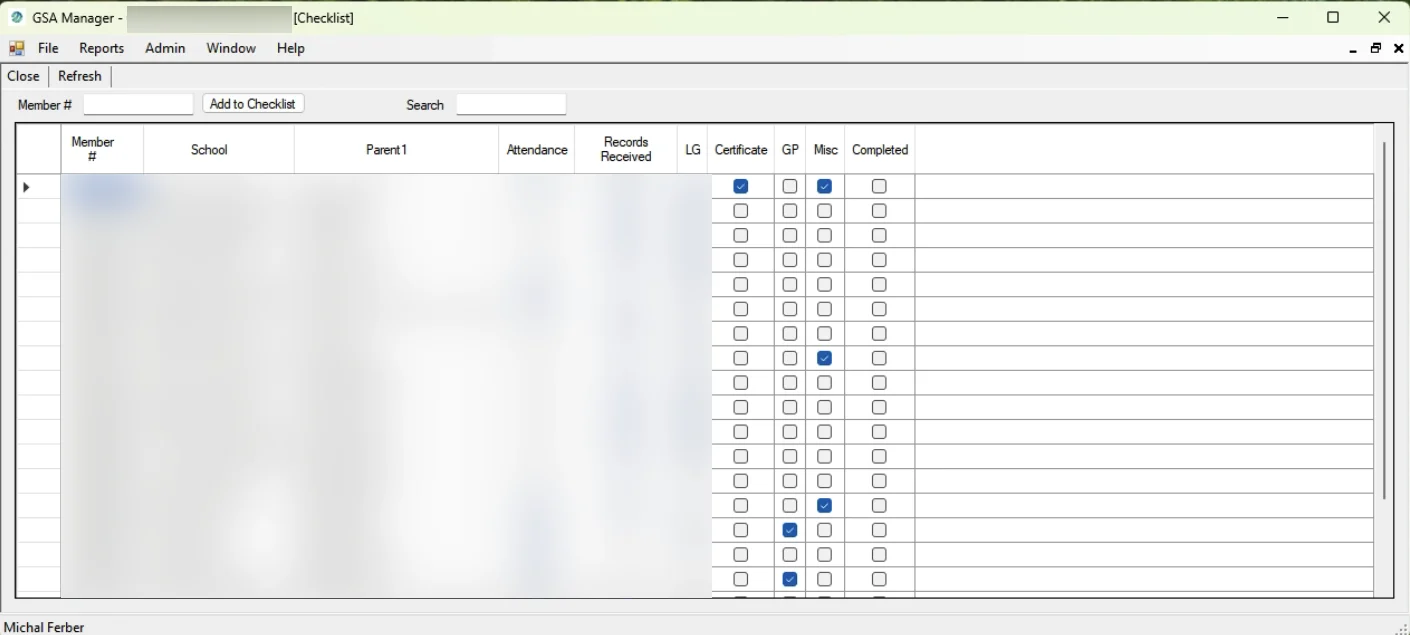This screenshot has width=1410, height=635.
Task: Enable the GP checkbox on the first row
Action: (789, 186)
